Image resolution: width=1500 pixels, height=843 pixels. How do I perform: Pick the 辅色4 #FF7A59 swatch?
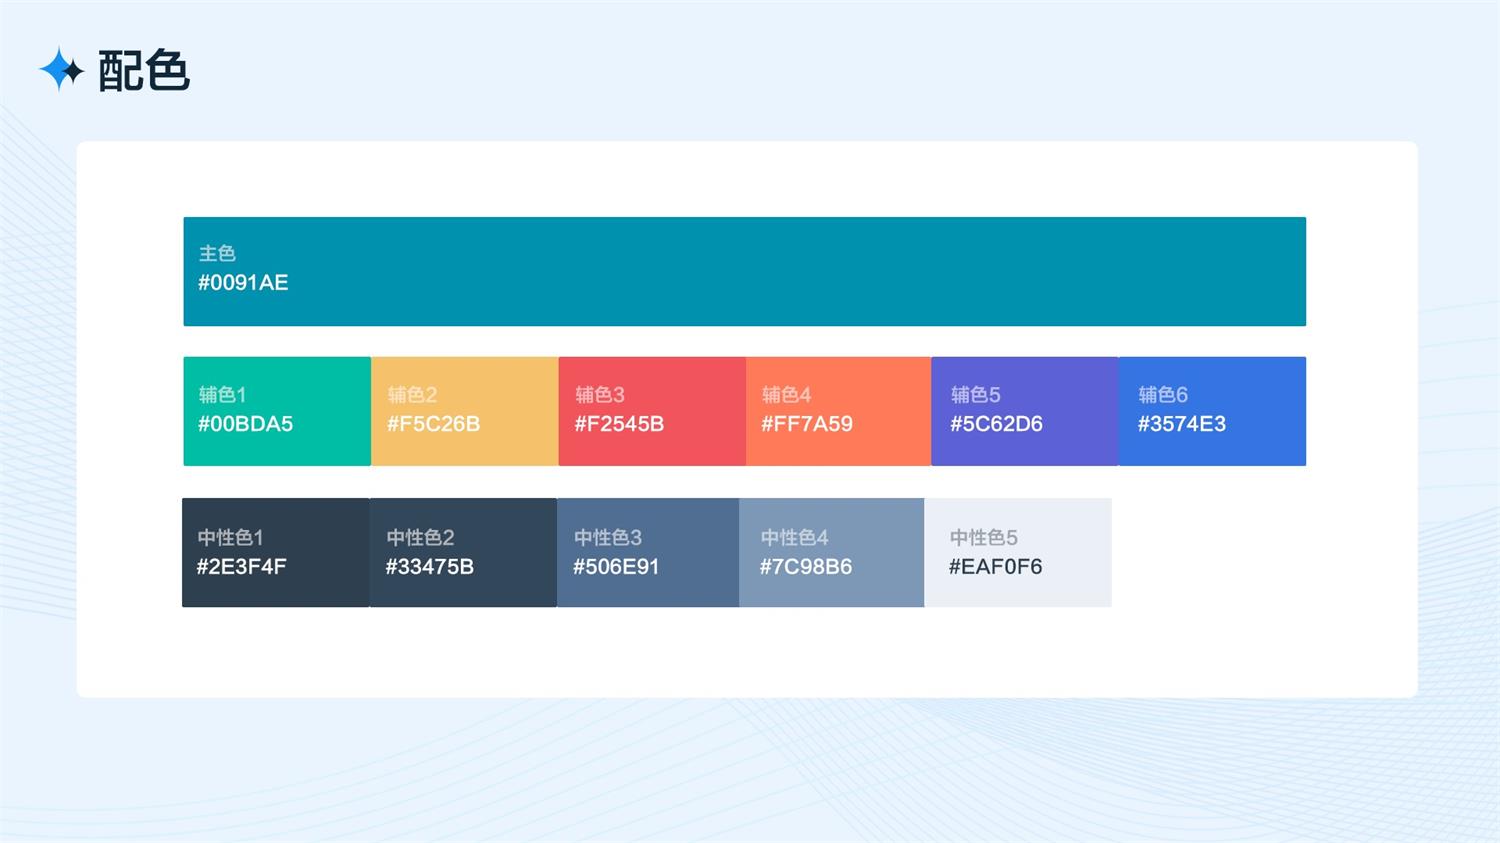point(838,411)
